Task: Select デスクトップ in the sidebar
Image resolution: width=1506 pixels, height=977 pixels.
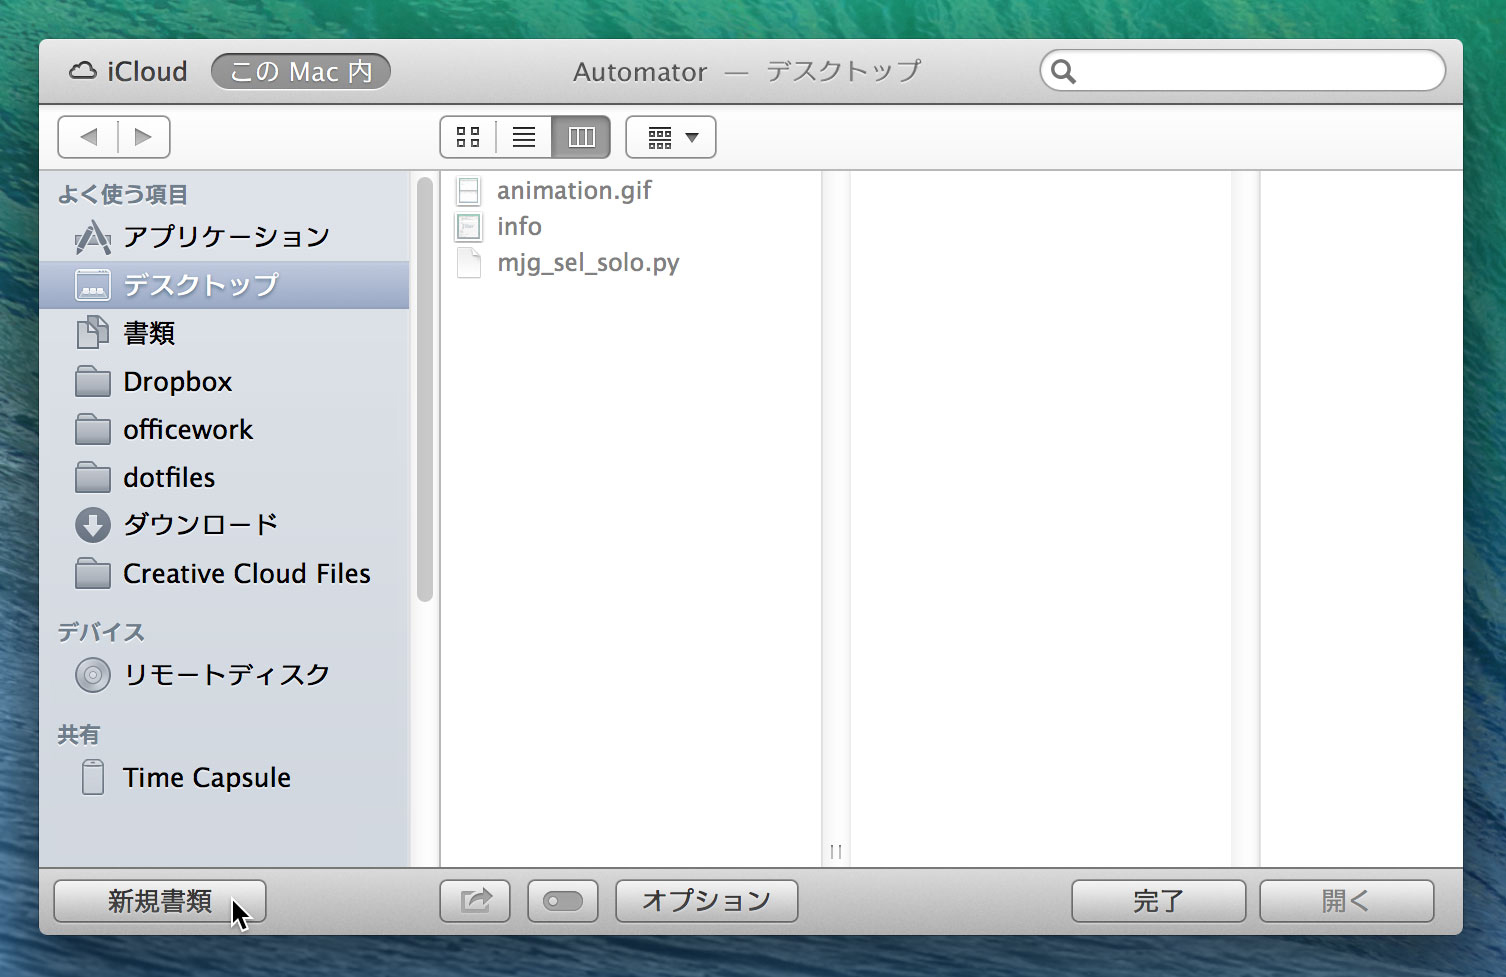Action: pos(224,285)
